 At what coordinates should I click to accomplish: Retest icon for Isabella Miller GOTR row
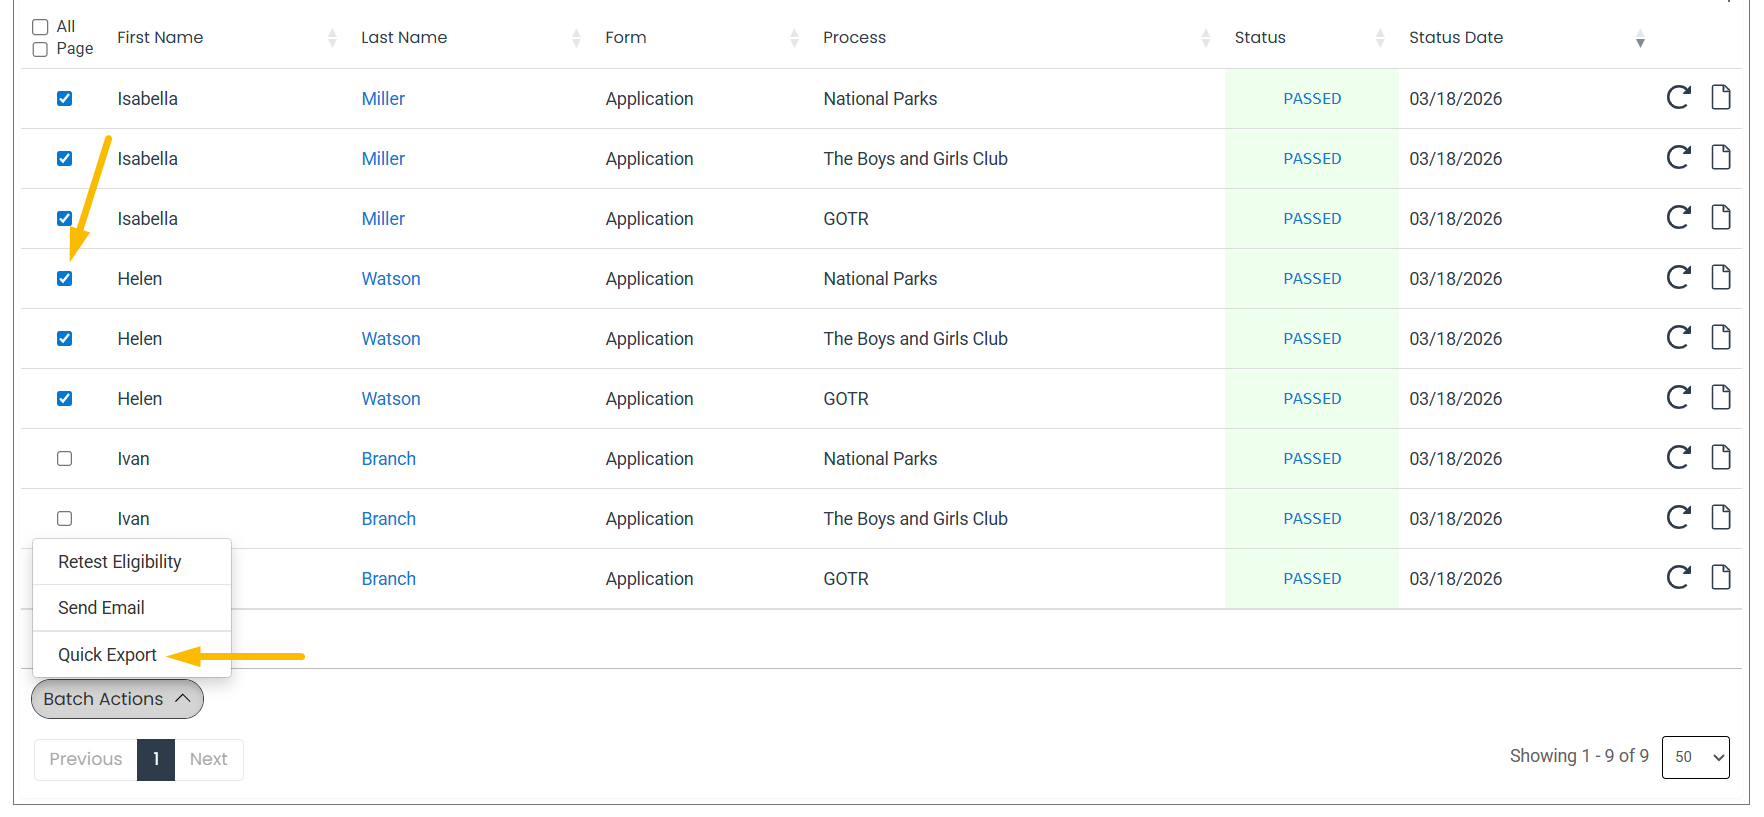coord(1678,217)
